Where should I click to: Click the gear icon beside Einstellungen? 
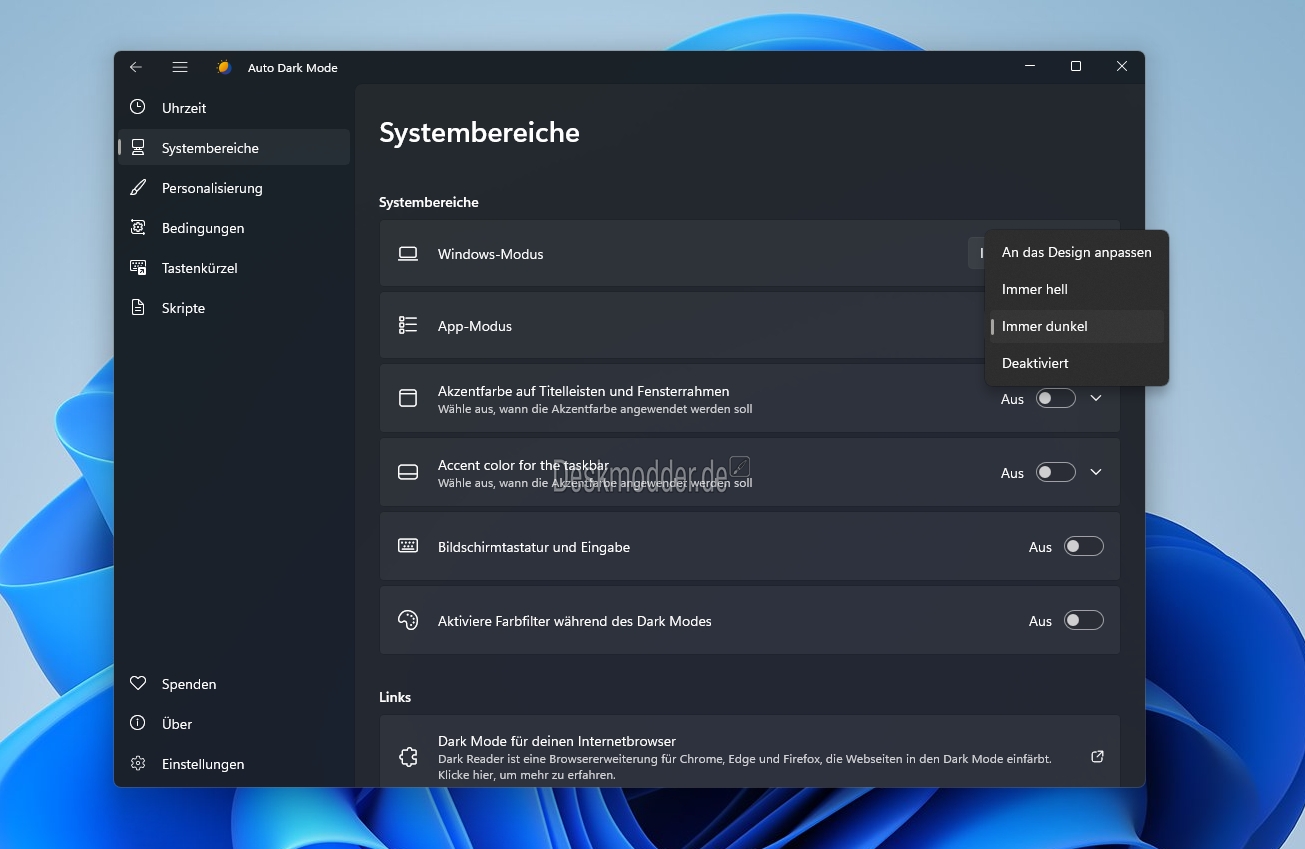pyautogui.click(x=138, y=763)
